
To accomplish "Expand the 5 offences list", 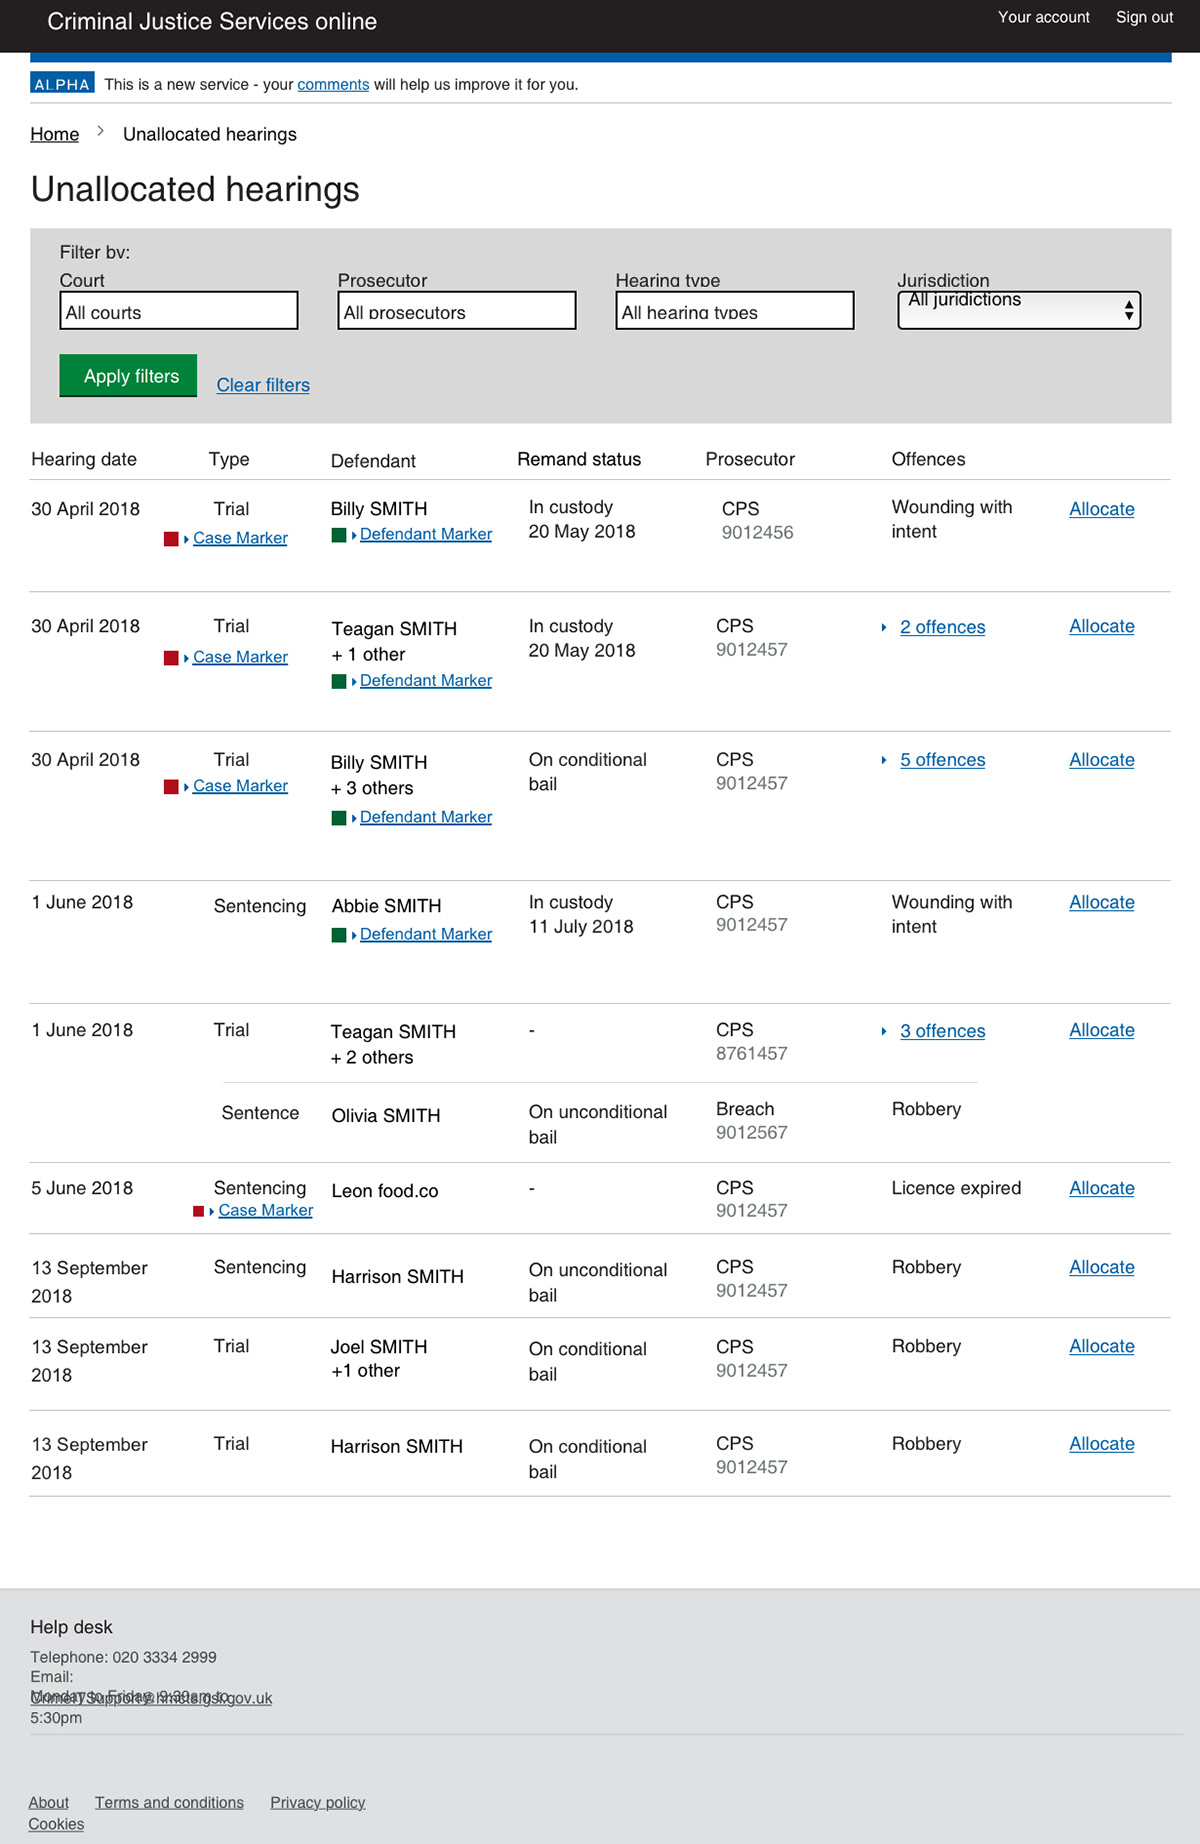I will tap(941, 761).
